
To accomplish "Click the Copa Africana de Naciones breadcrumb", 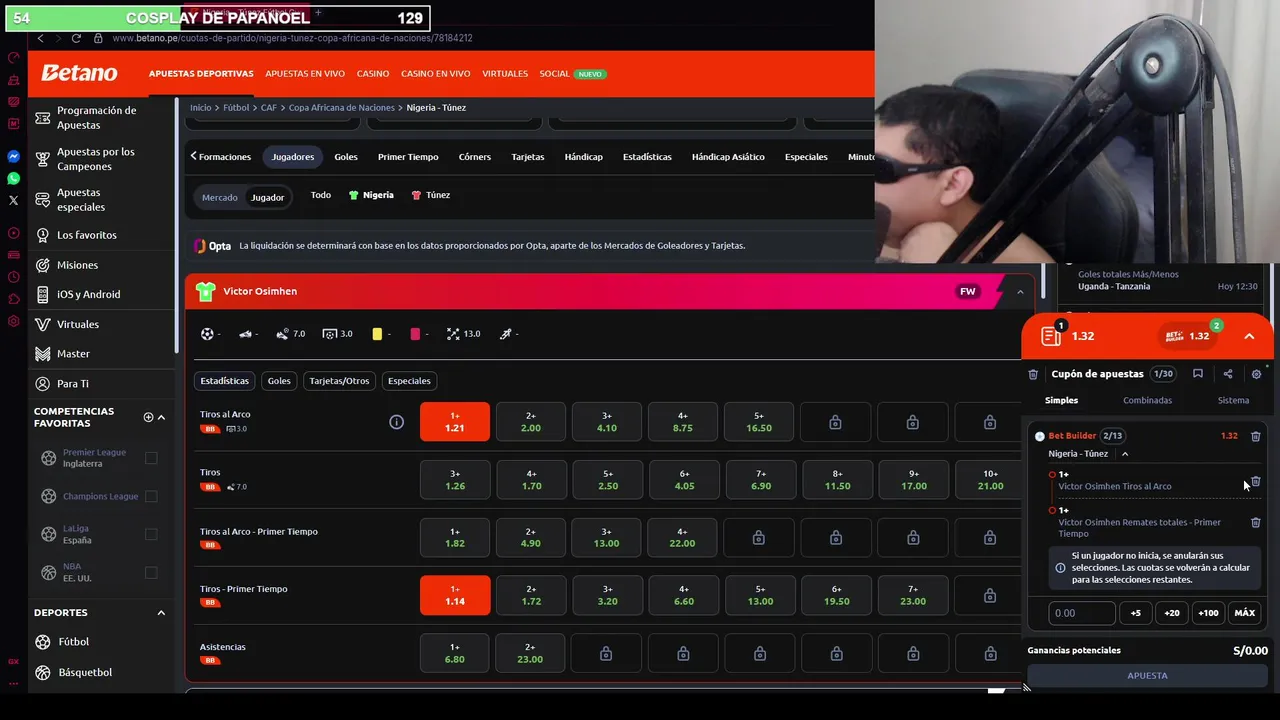I will (341, 107).
